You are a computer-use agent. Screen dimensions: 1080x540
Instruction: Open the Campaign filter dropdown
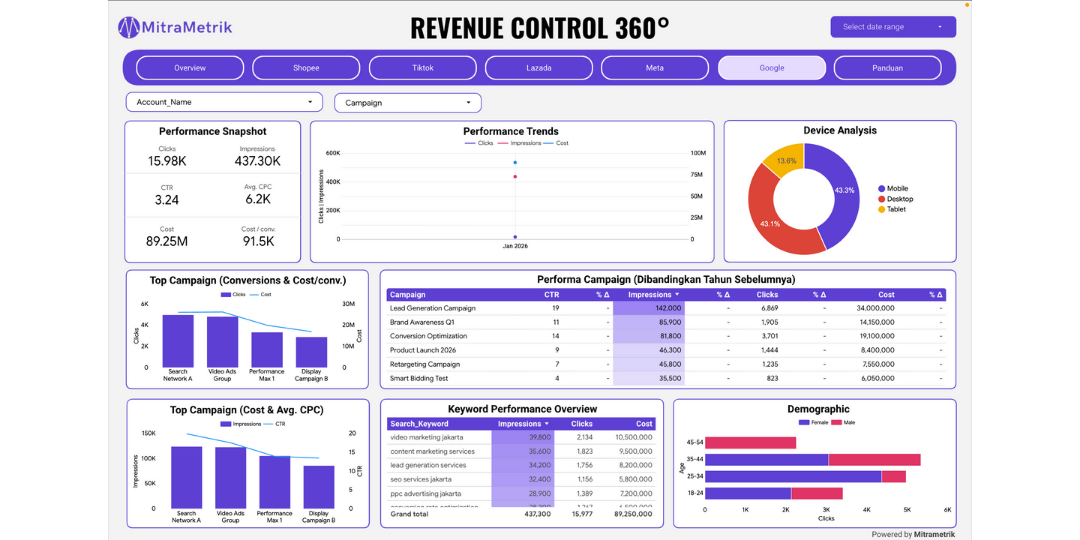click(407, 102)
